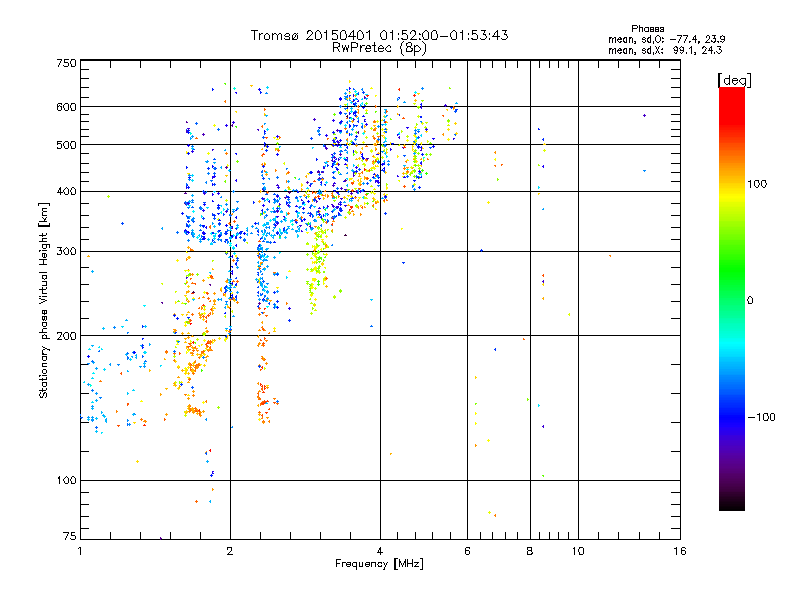The image size is (800, 600).
Task: Click the '200' y-axis tick label
Action: 67,336
